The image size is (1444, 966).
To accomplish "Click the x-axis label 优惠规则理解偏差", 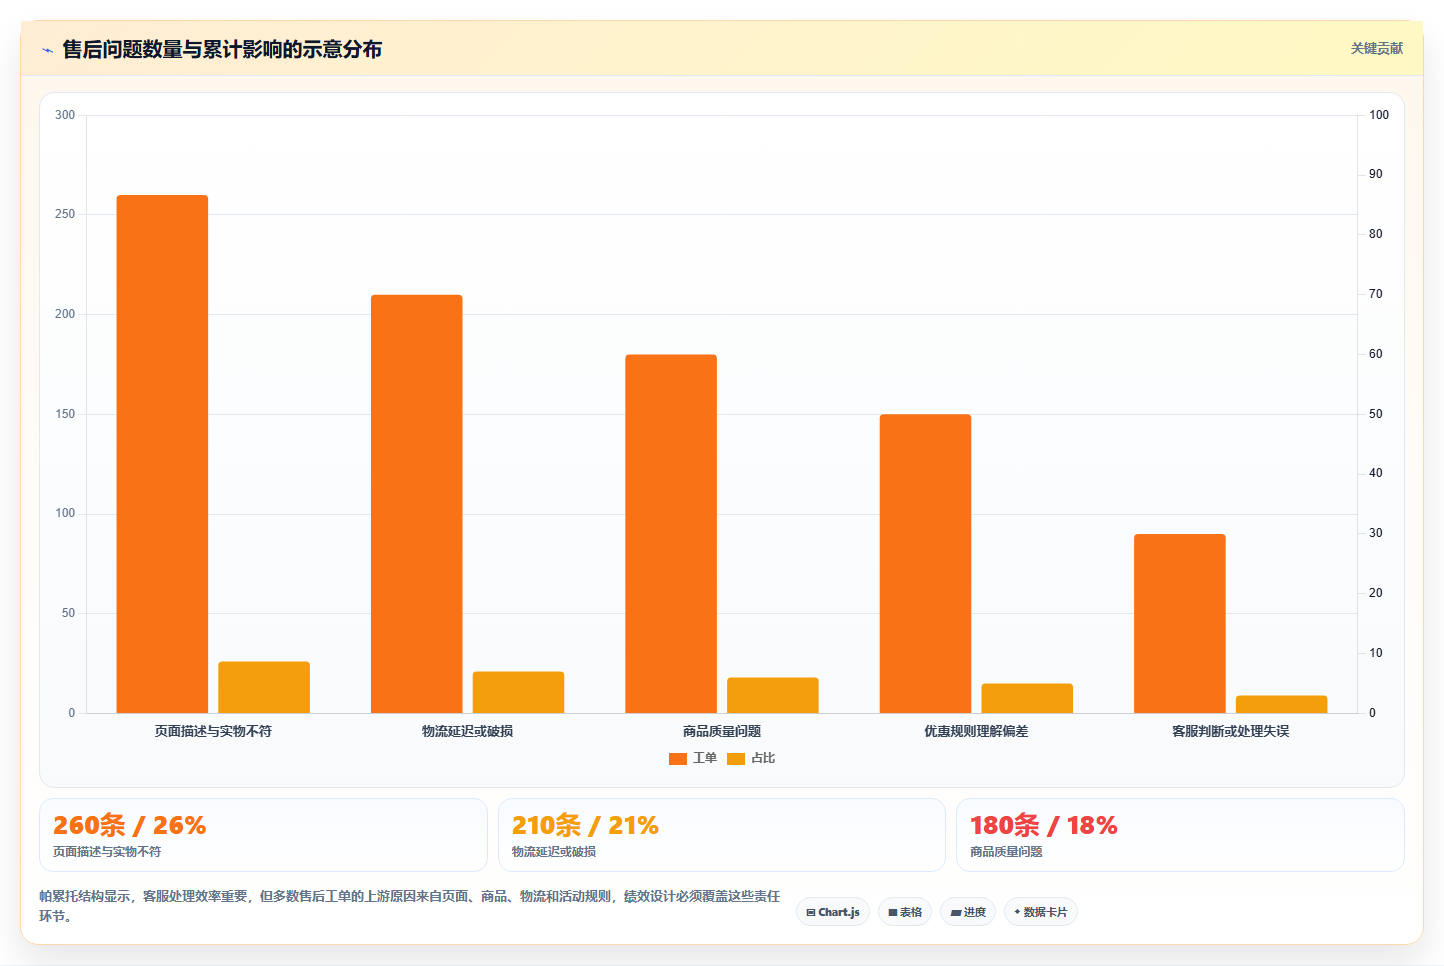I will [976, 731].
